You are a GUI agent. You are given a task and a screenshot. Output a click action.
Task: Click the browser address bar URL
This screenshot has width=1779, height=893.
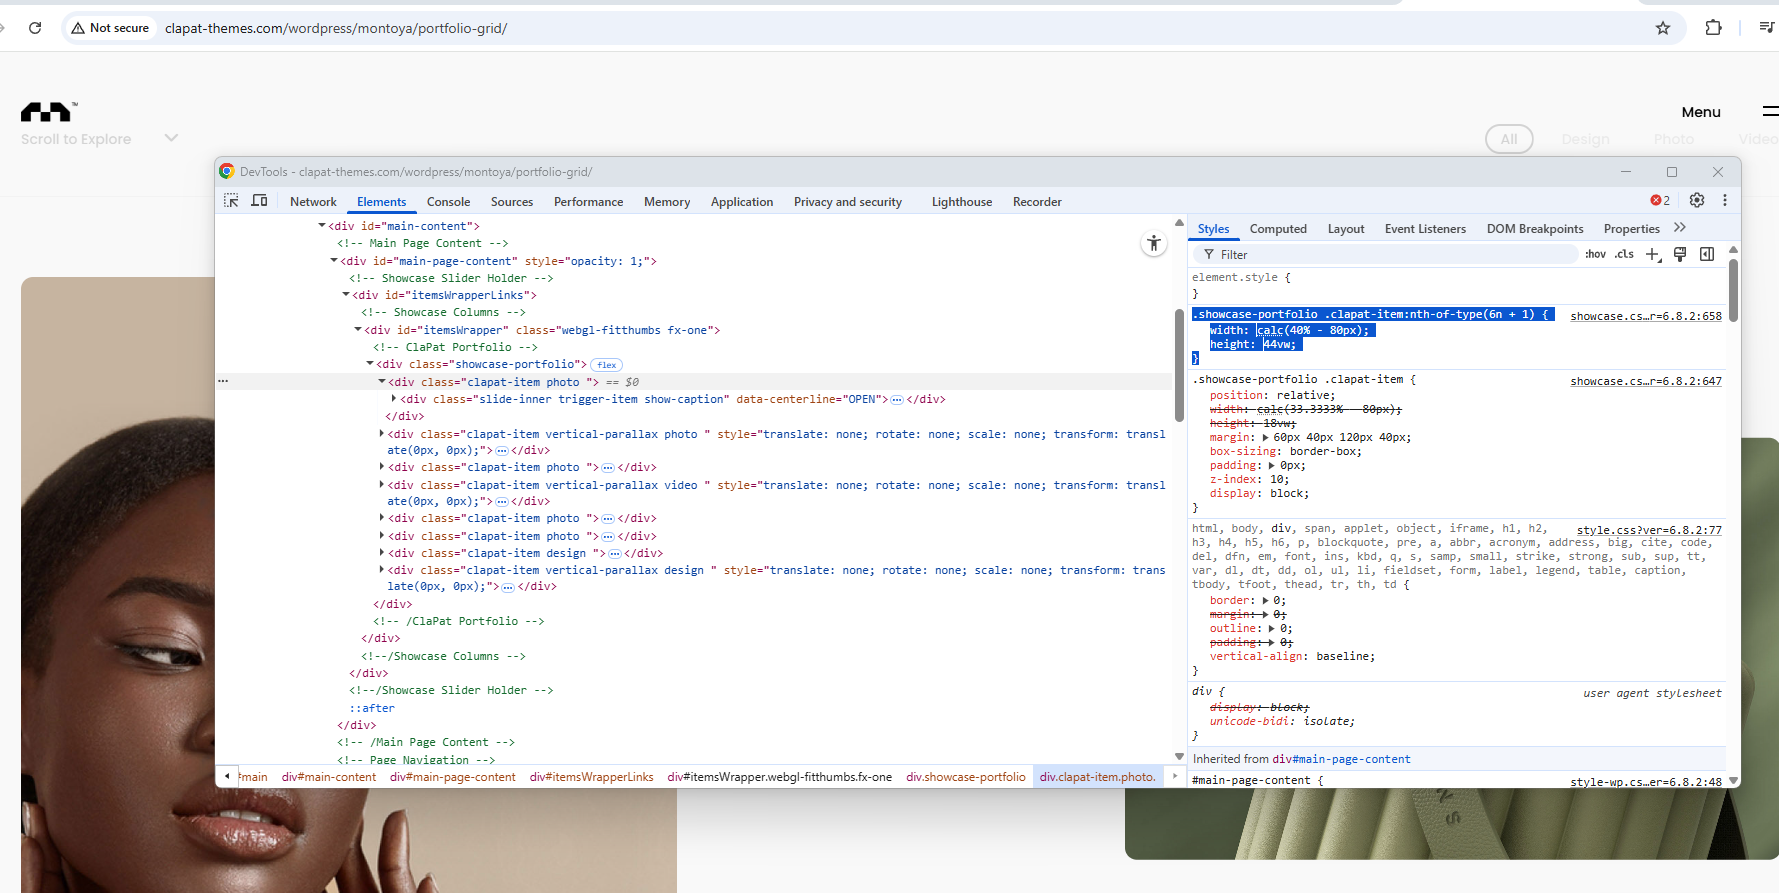click(x=336, y=28)
